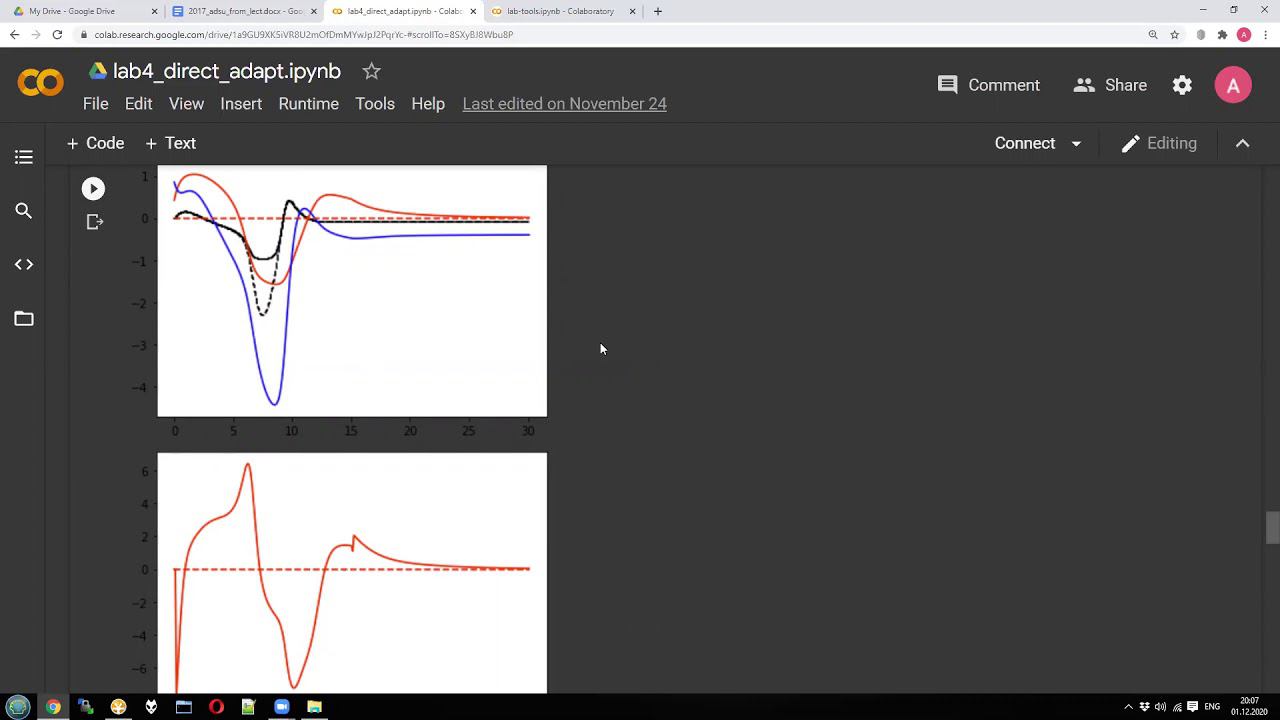The height and width of the screenshot is (720, 1280).
Task: Connect to a runtime
Action: pyautogui.click(x=1025, y=143)
